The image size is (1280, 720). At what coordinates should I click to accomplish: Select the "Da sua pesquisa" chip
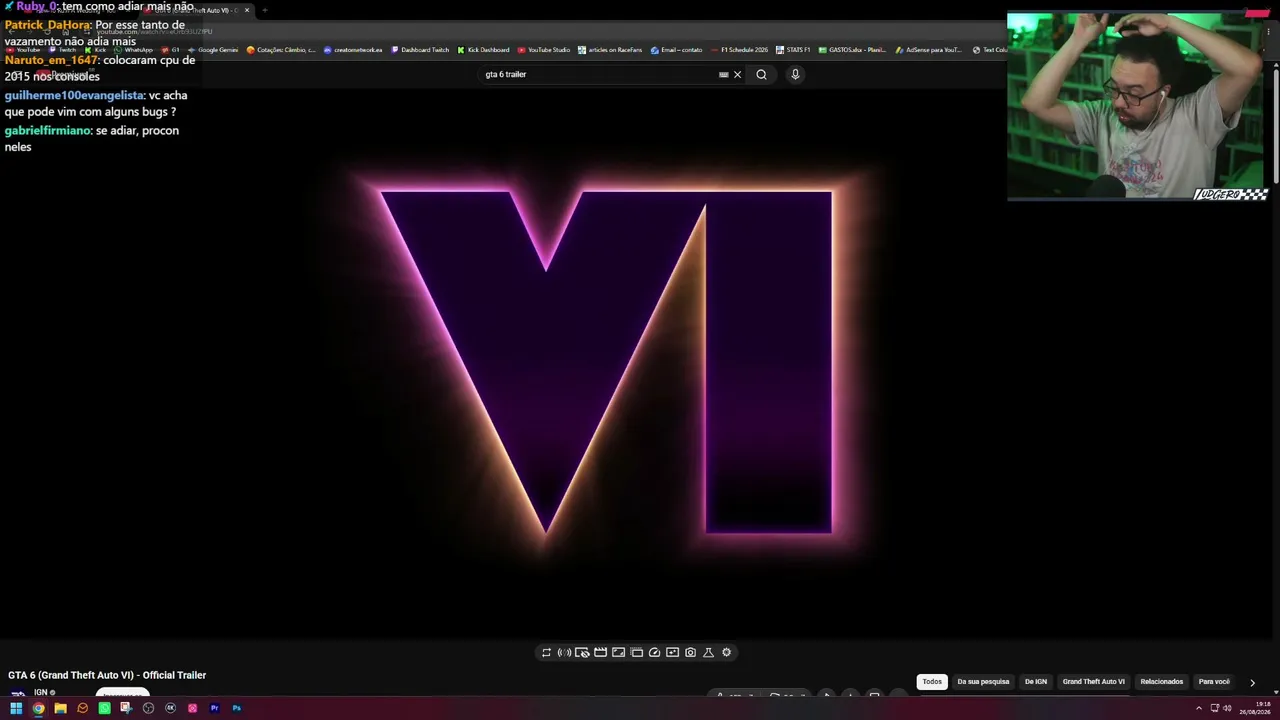click(x=983, y=682)
